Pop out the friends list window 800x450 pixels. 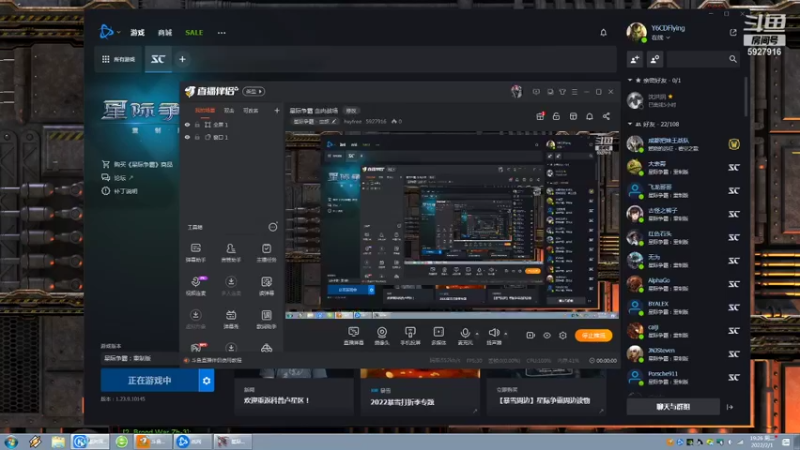[733, 33]
